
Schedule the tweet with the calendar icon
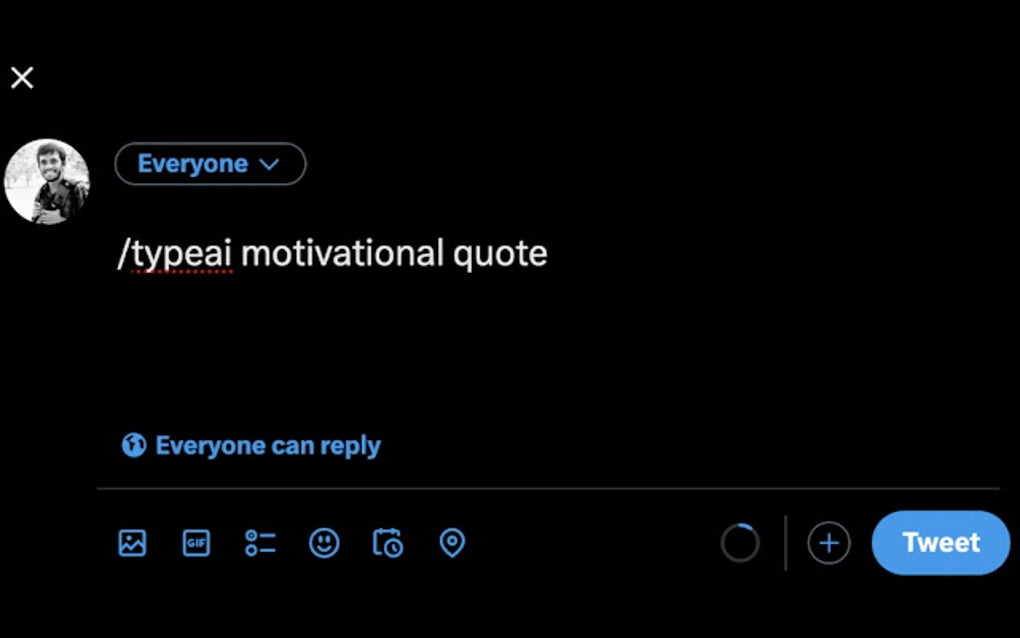[x=387, y=543]
